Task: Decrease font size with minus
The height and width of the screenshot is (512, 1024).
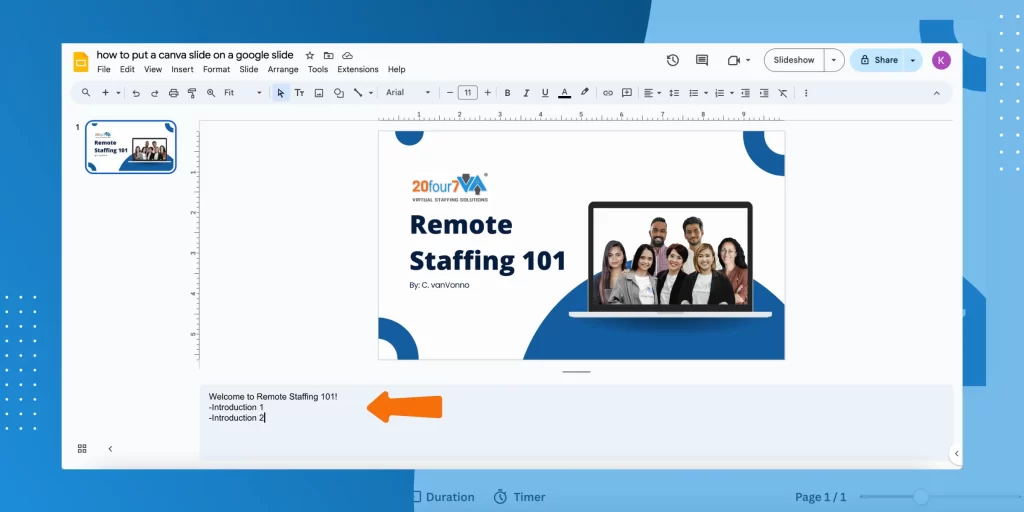Action: click(x=450, y=93)
